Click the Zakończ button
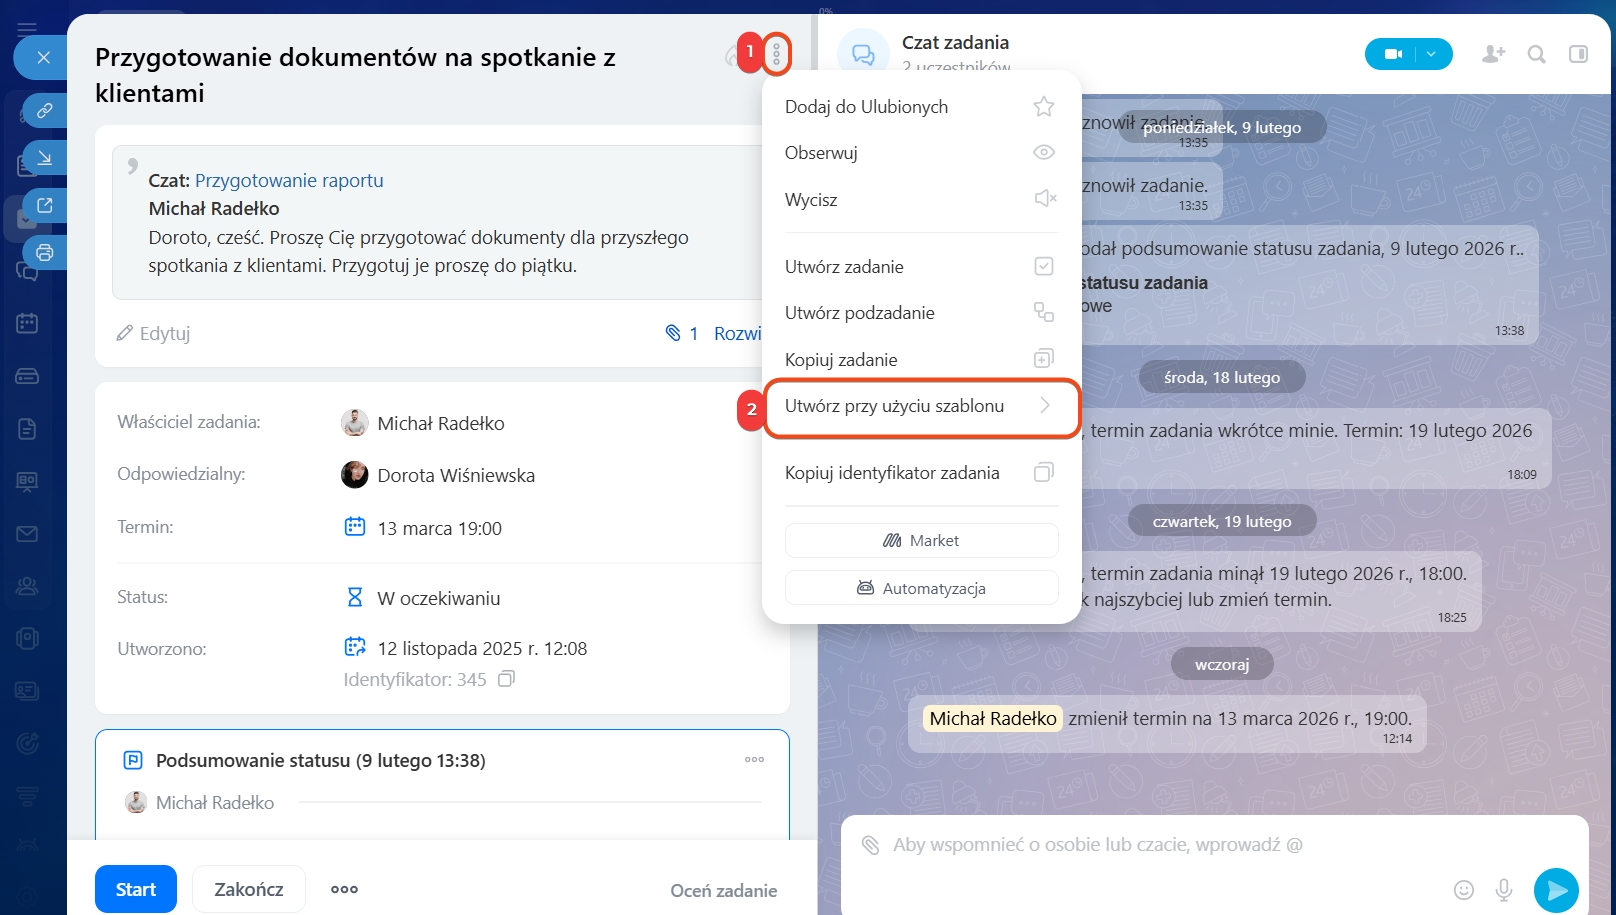Viewport: 1616px width, 915px height. click(249, 889)
